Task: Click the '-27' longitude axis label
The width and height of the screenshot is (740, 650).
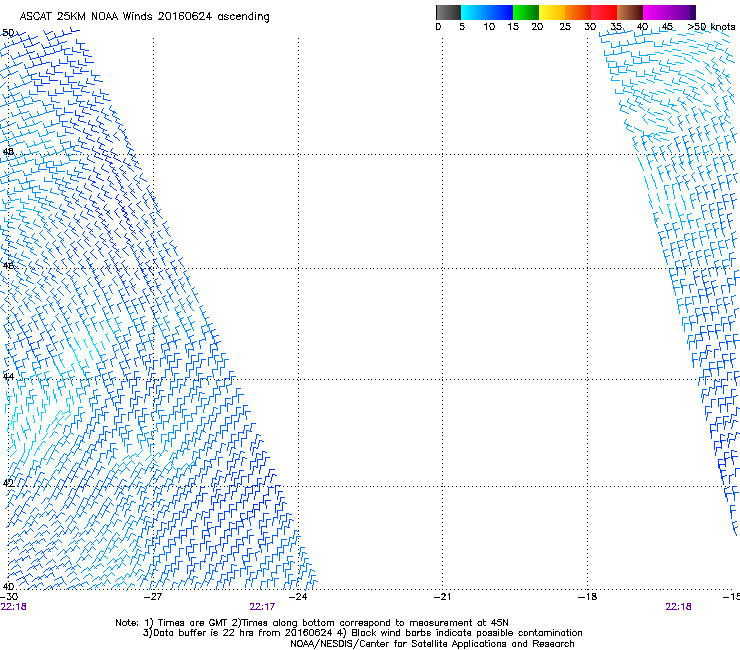Action: (x=153, y=597)
